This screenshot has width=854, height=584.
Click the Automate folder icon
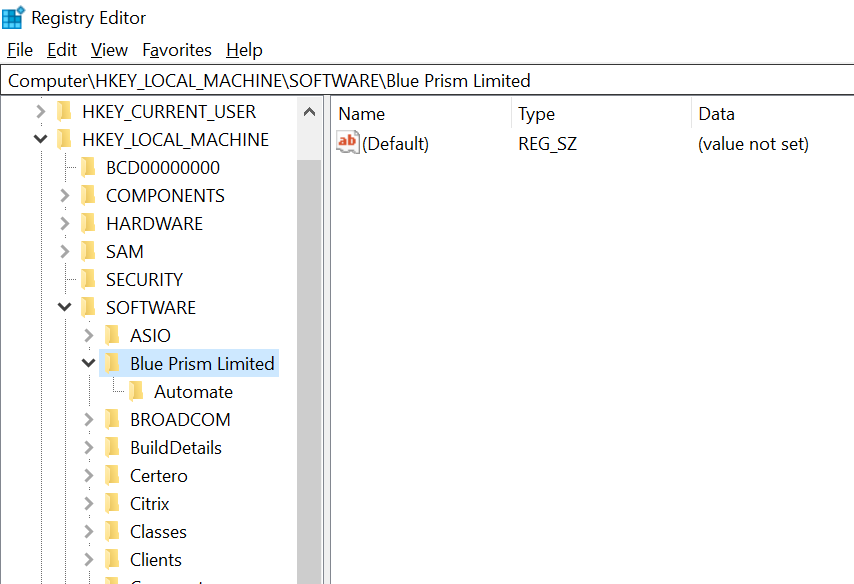(137, 391)
